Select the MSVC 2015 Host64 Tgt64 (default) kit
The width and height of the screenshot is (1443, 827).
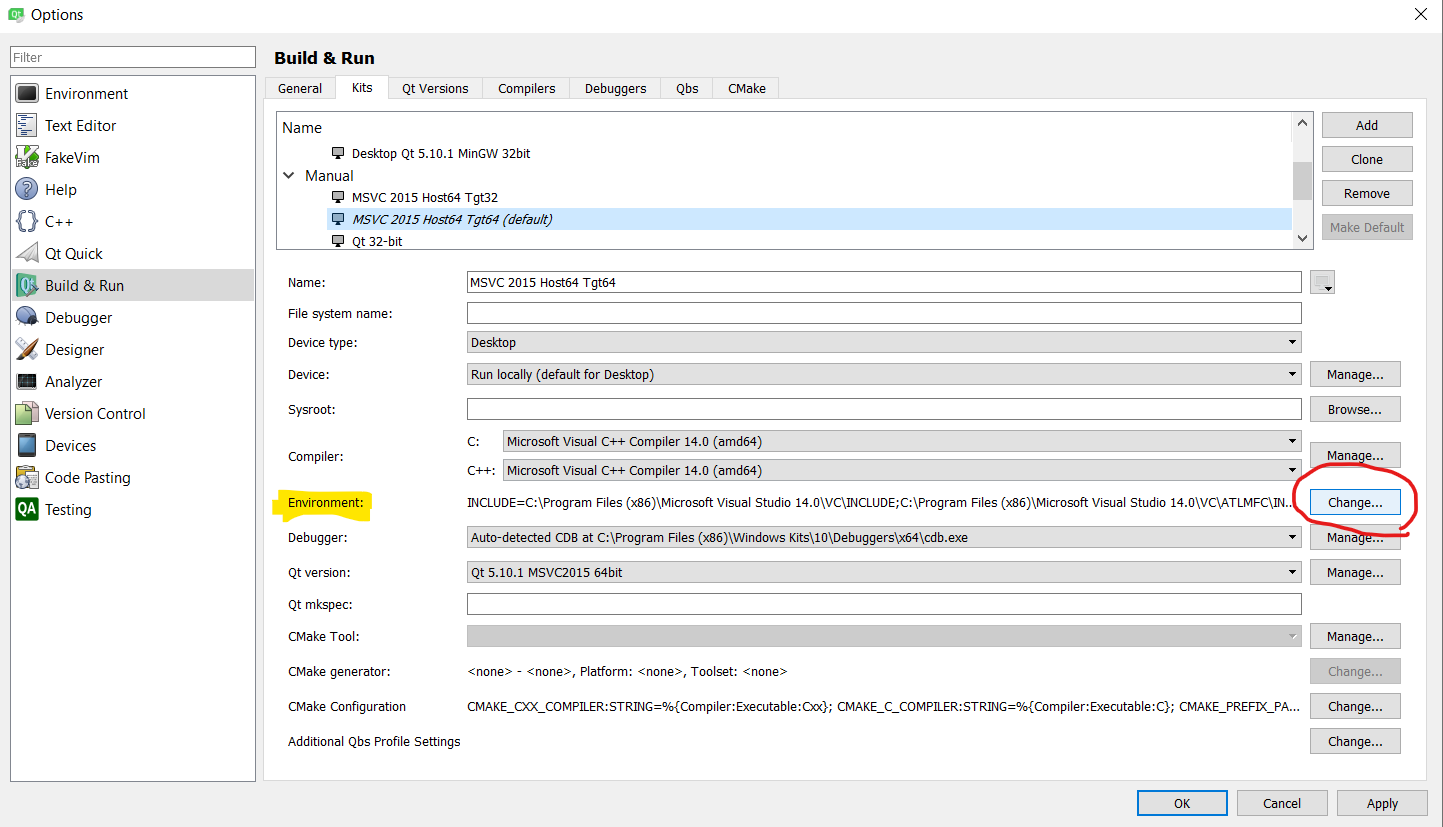[809, 219]
